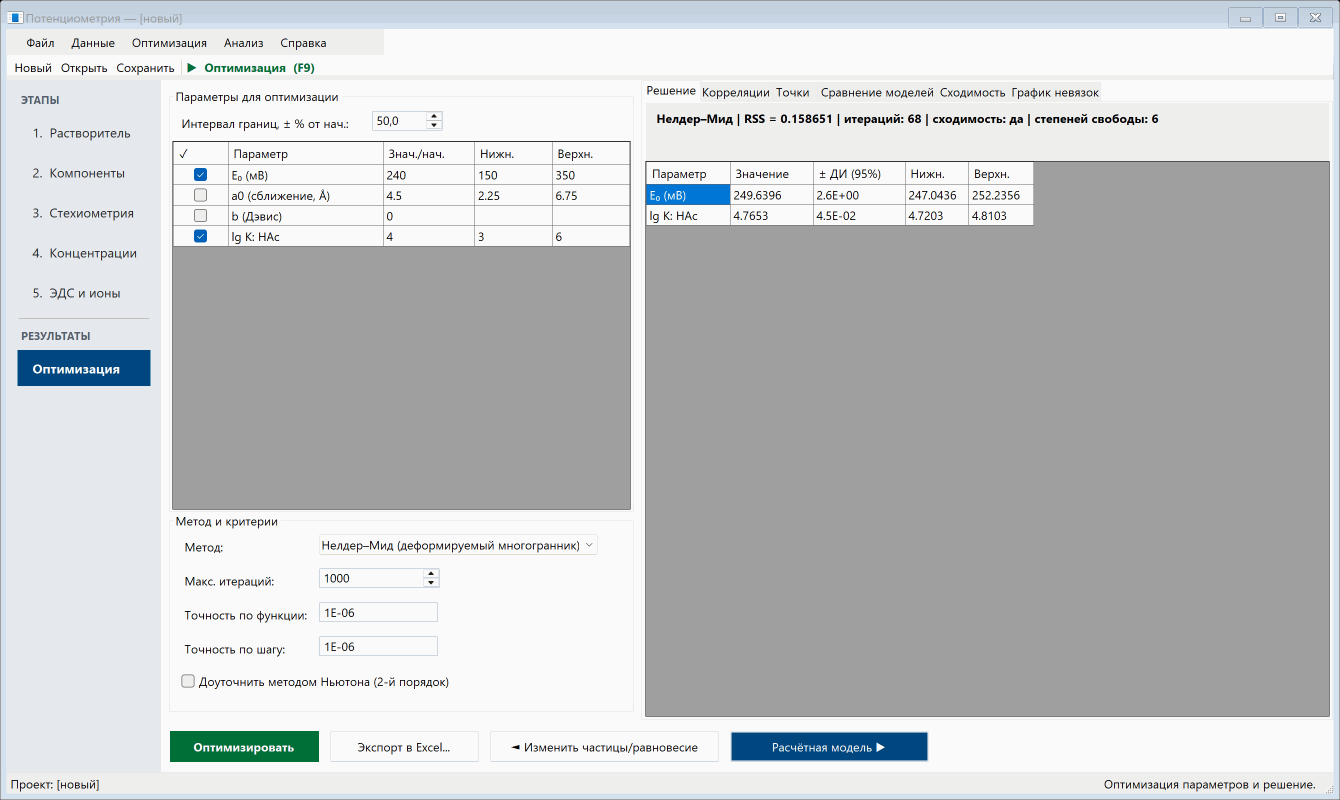The height and width of the screenshot is (800, 1340).
Task: Click the green play icon for Оптимизация (F9)
Action: coord(191,68)
